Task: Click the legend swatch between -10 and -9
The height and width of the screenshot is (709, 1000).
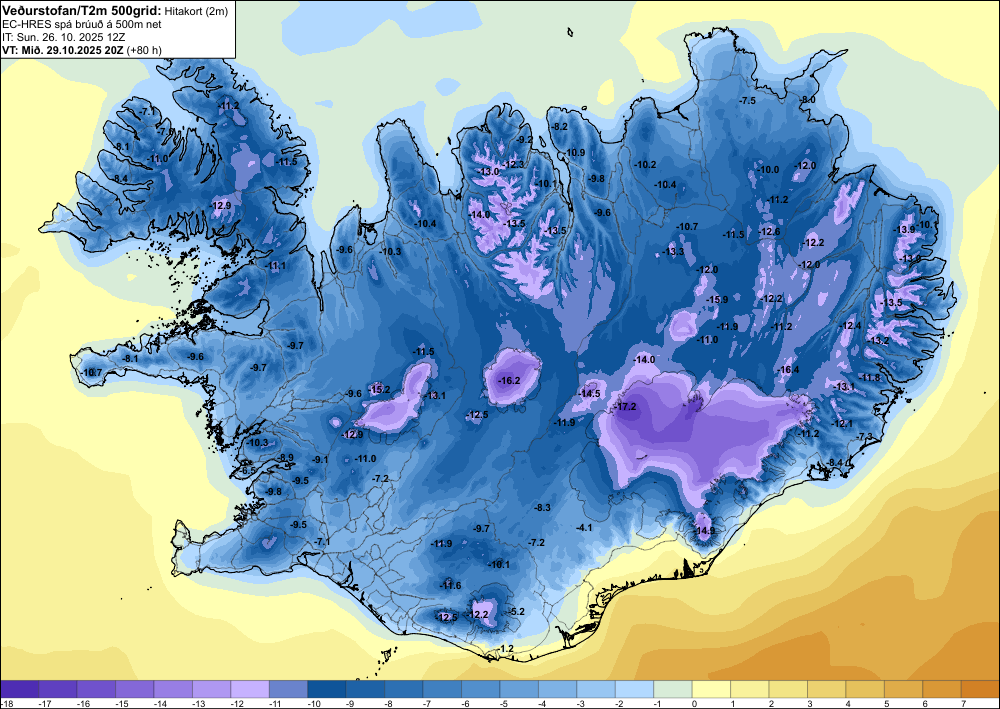Action: tap(327, 689)
